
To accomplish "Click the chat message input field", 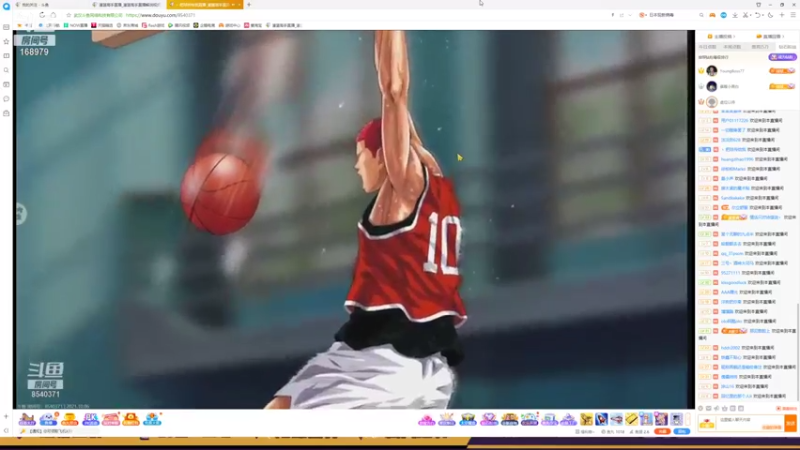I will click(750, 423).
